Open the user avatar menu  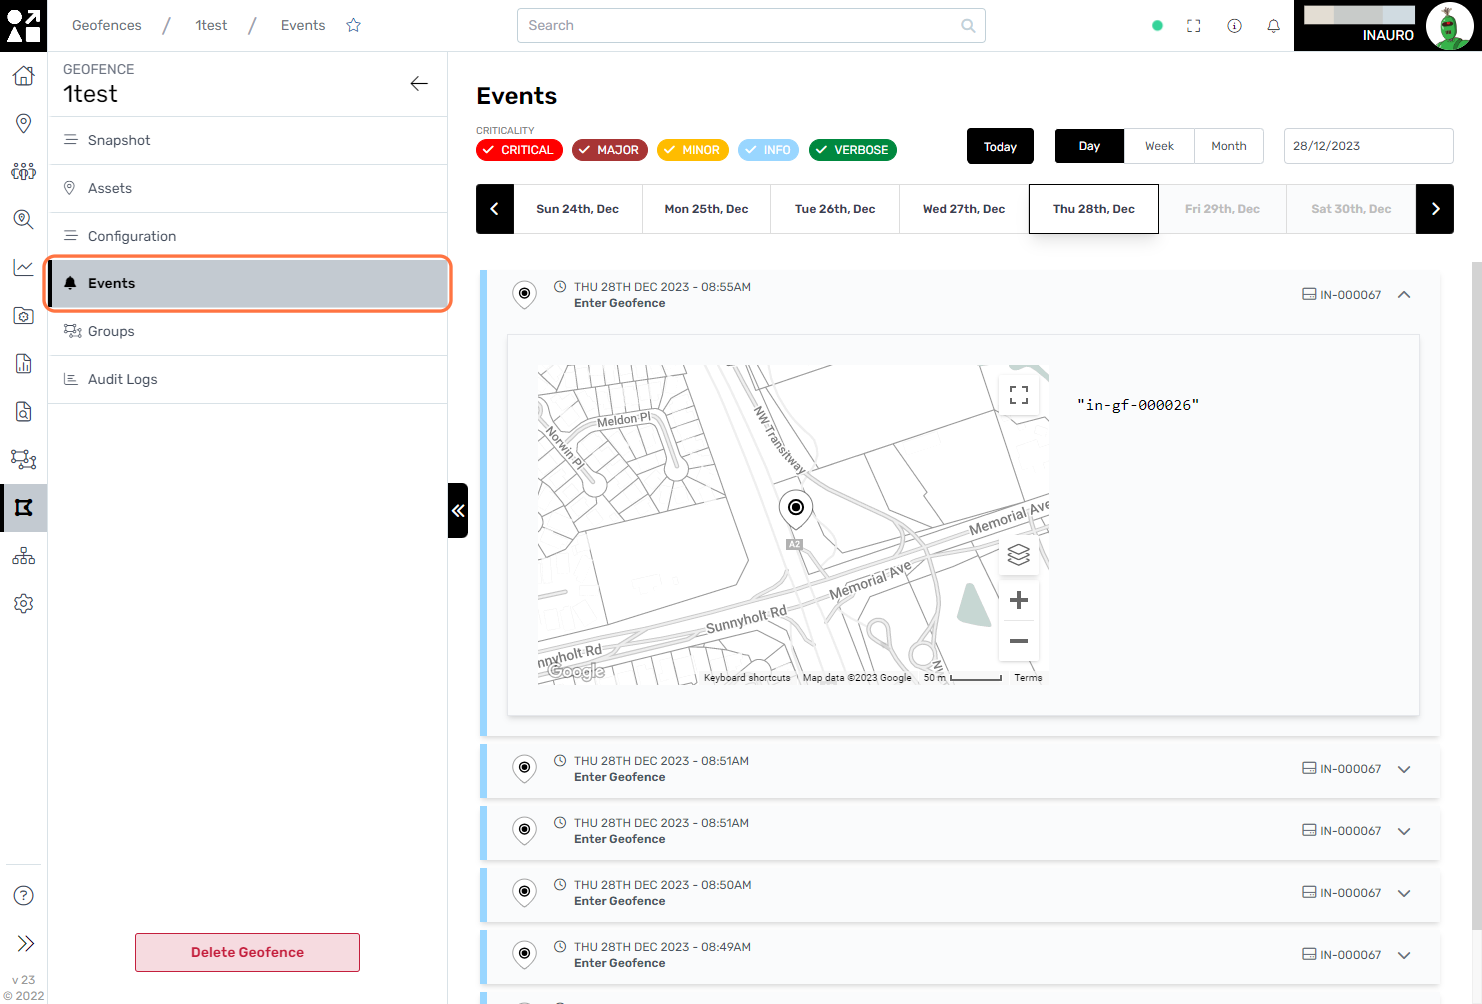point(1449,26)
